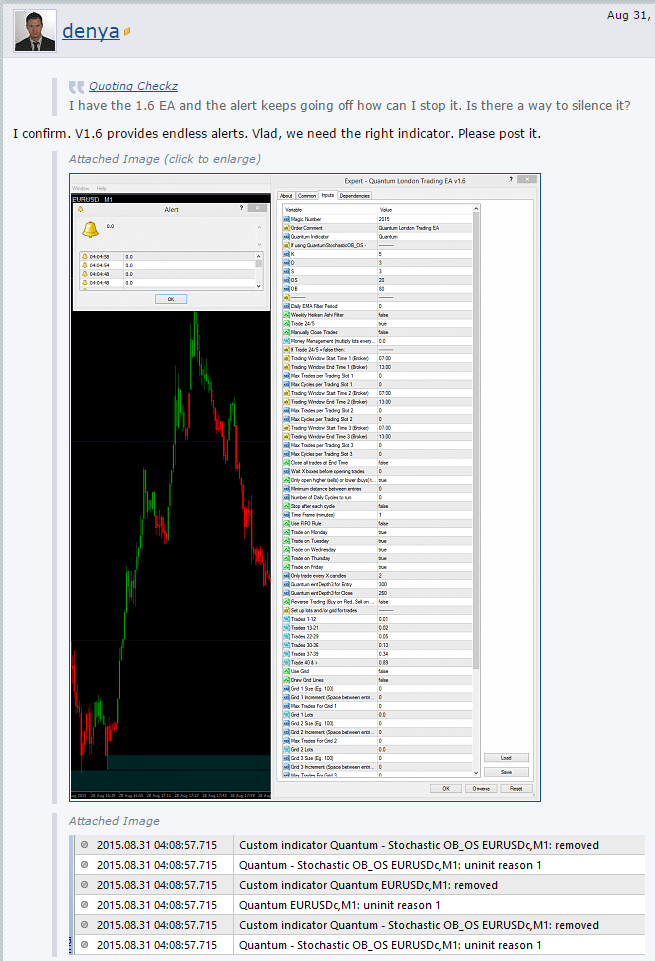
Task: Click OK in the Alert dialog
Action: pyautogui.click(x=171, y=299)
